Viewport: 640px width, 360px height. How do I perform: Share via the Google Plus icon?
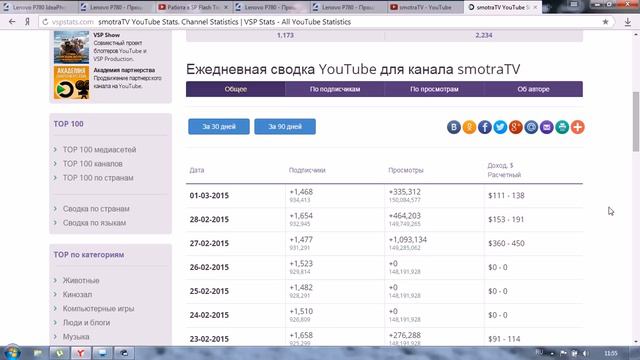pyautogui.click(x=516, y=127)
